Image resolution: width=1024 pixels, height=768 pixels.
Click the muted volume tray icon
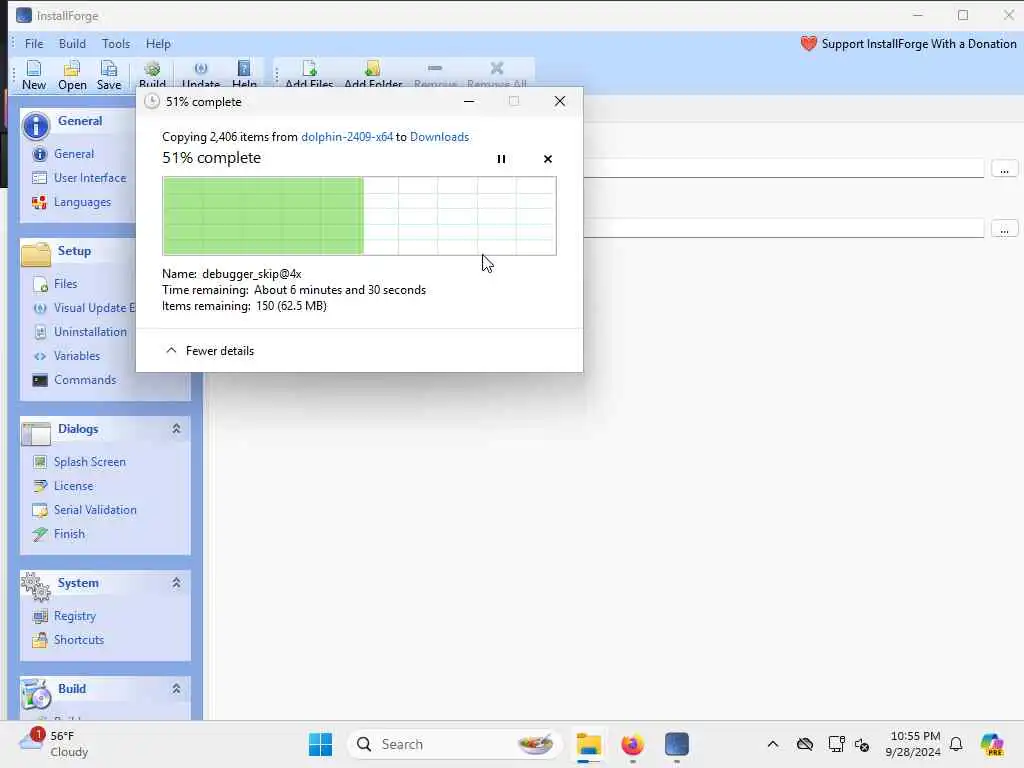tap(862, 744)
